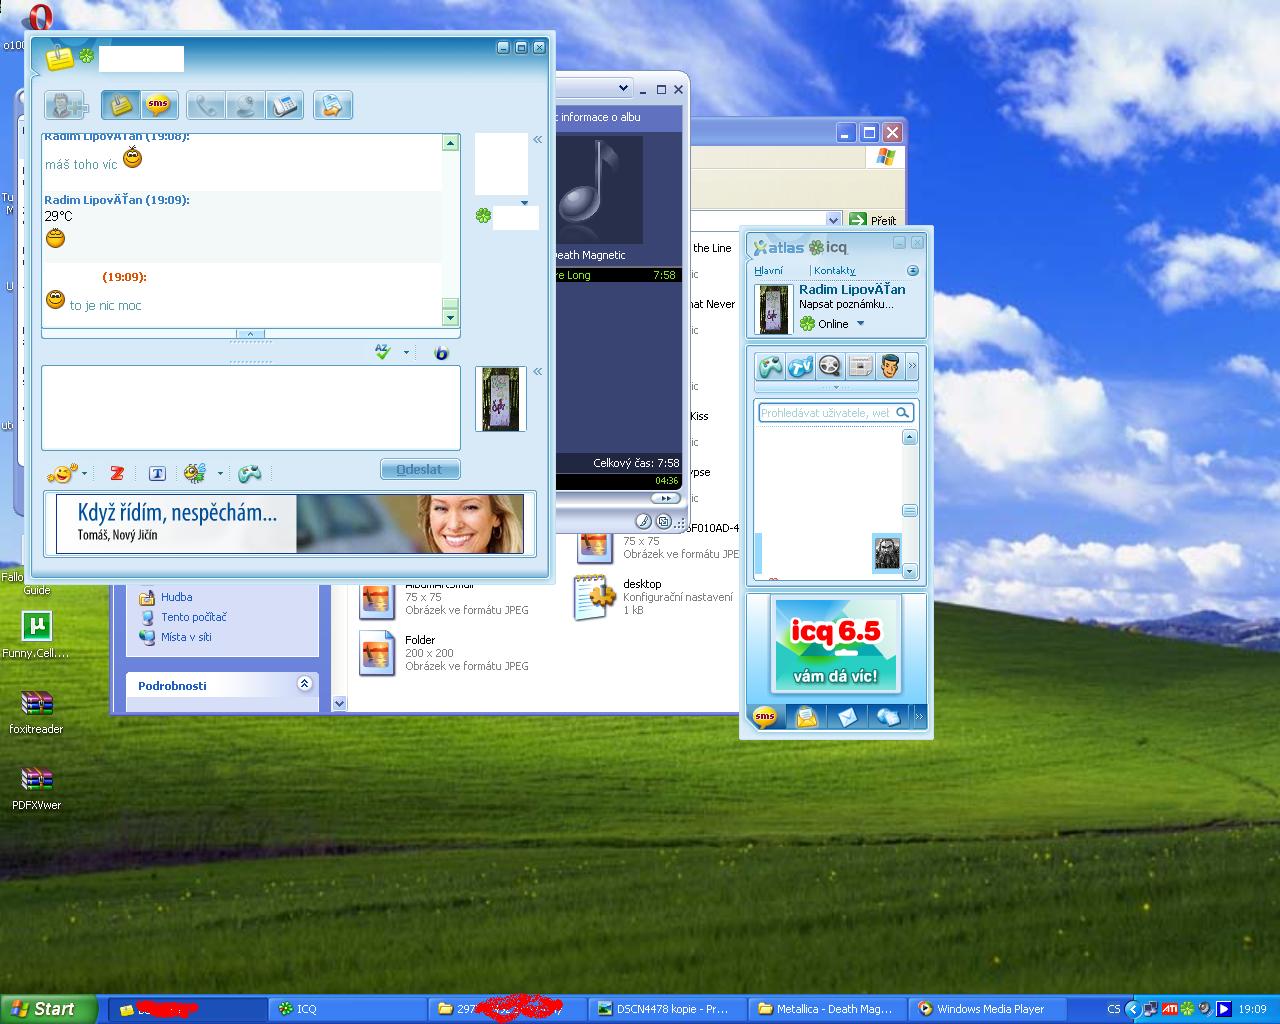Open the news icon in ICQ contact list

click(x=860, y=366)
